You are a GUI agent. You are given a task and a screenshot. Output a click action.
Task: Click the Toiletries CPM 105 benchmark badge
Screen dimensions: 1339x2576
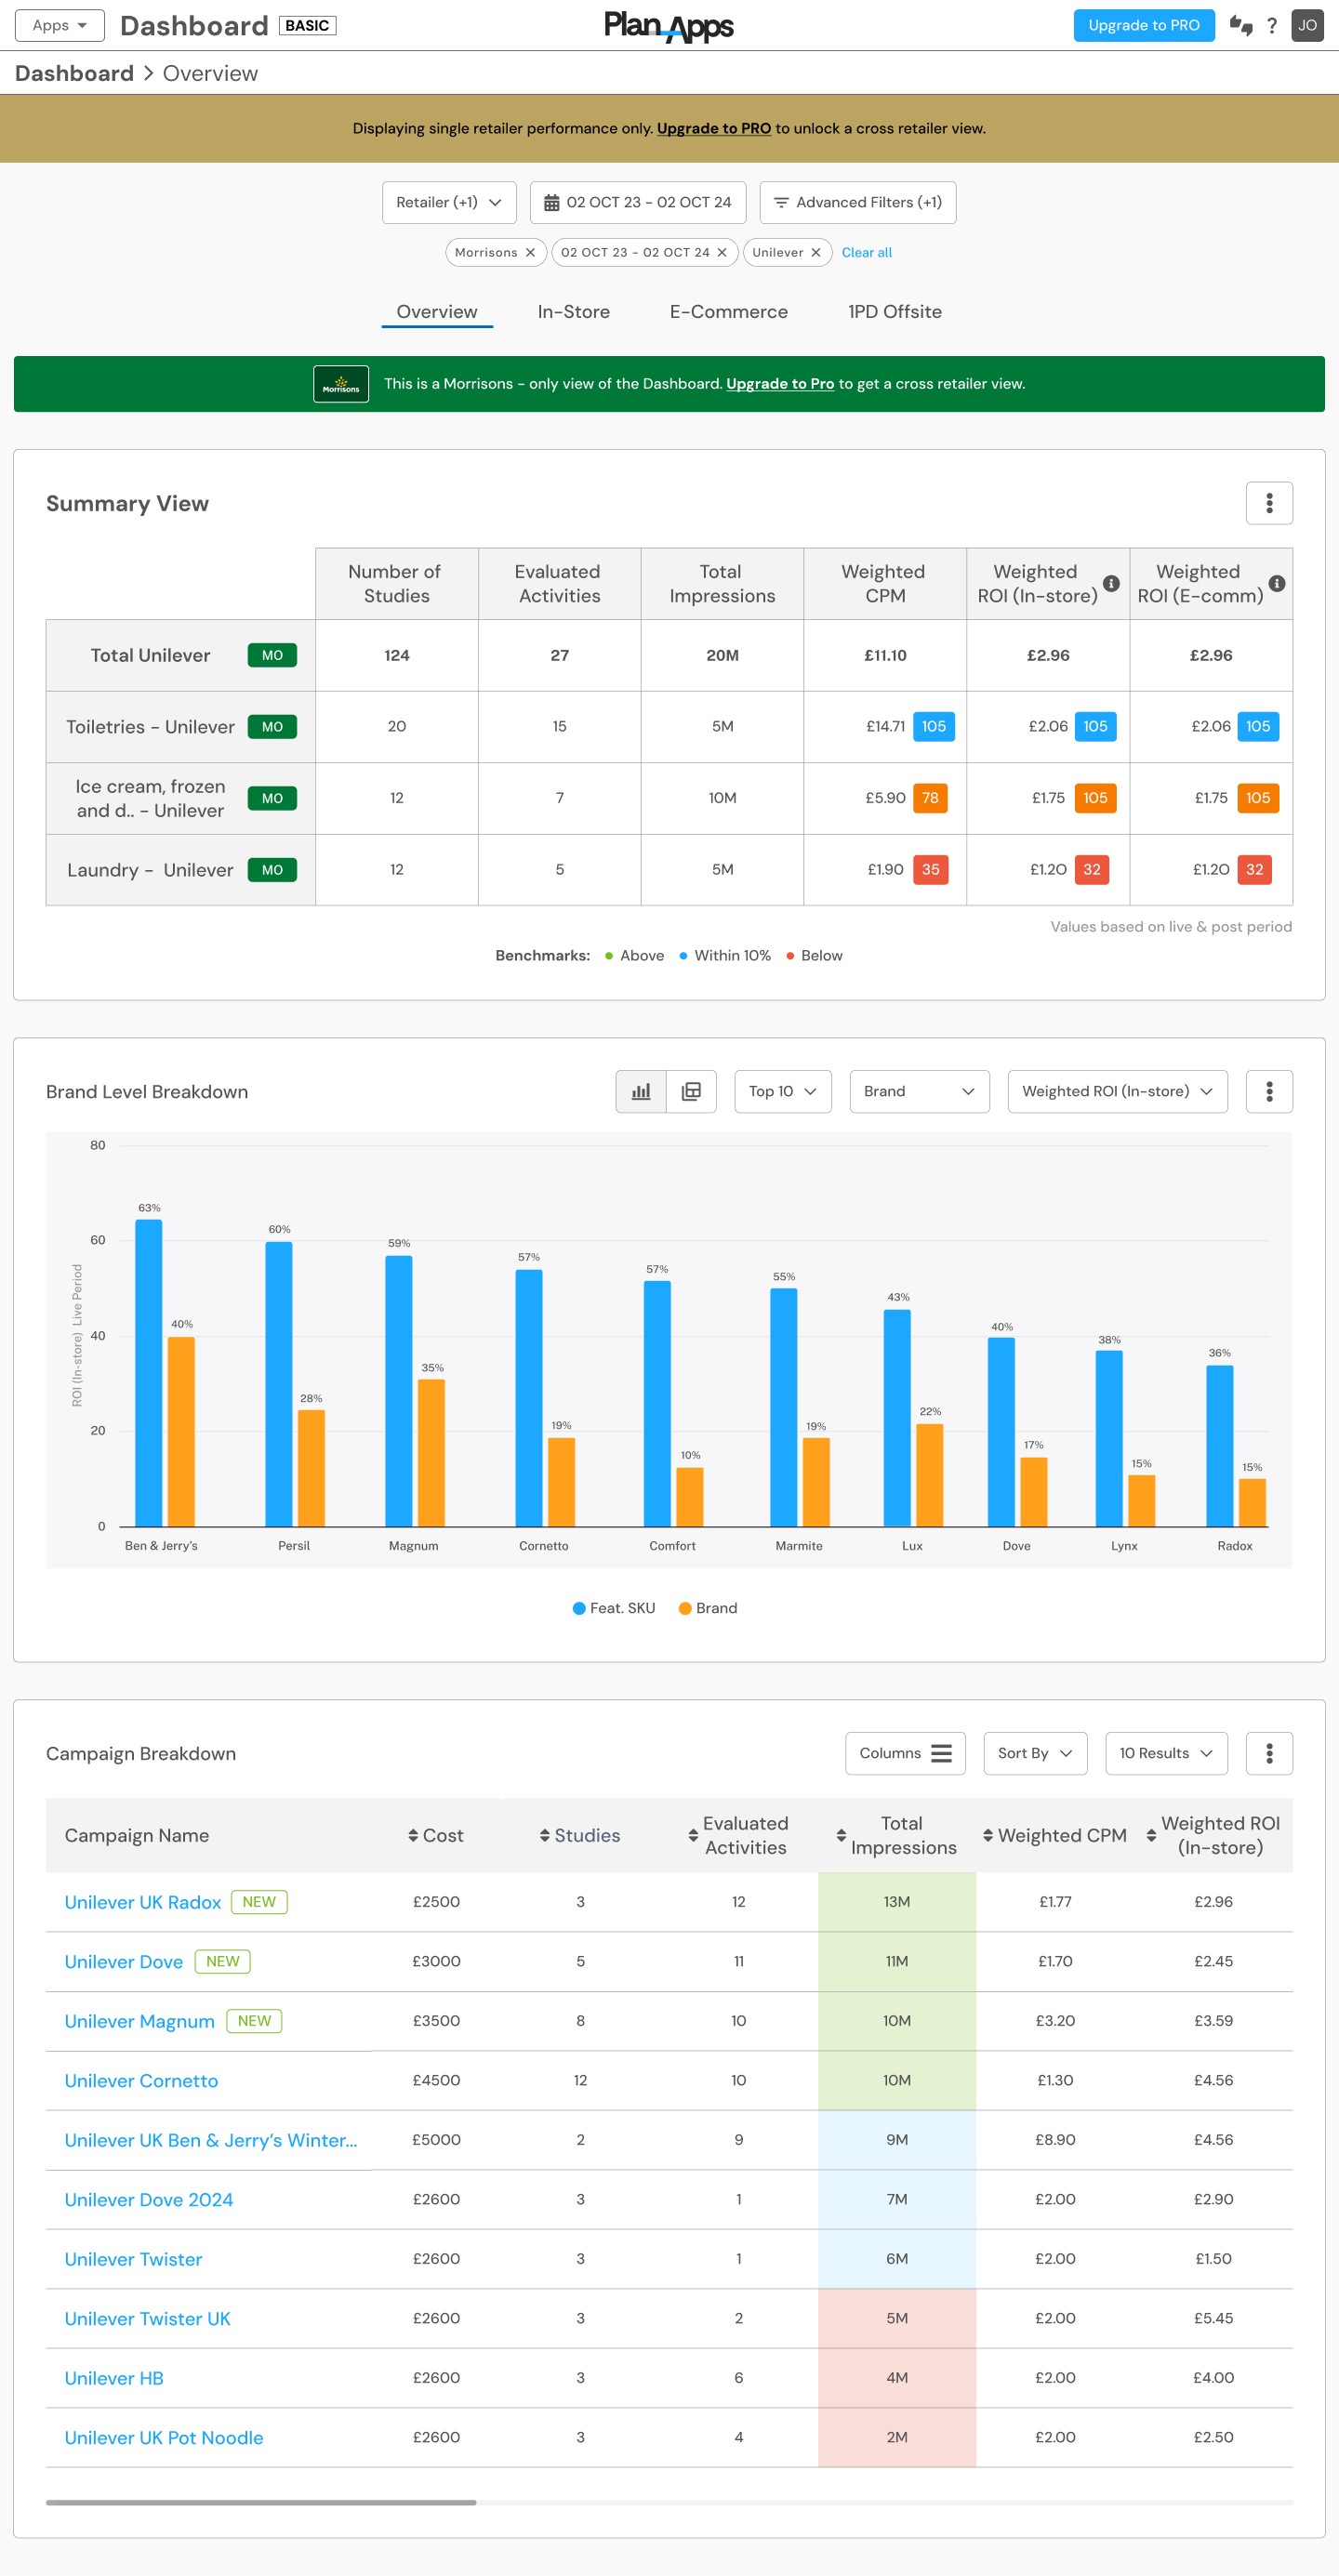click(933, 727)
